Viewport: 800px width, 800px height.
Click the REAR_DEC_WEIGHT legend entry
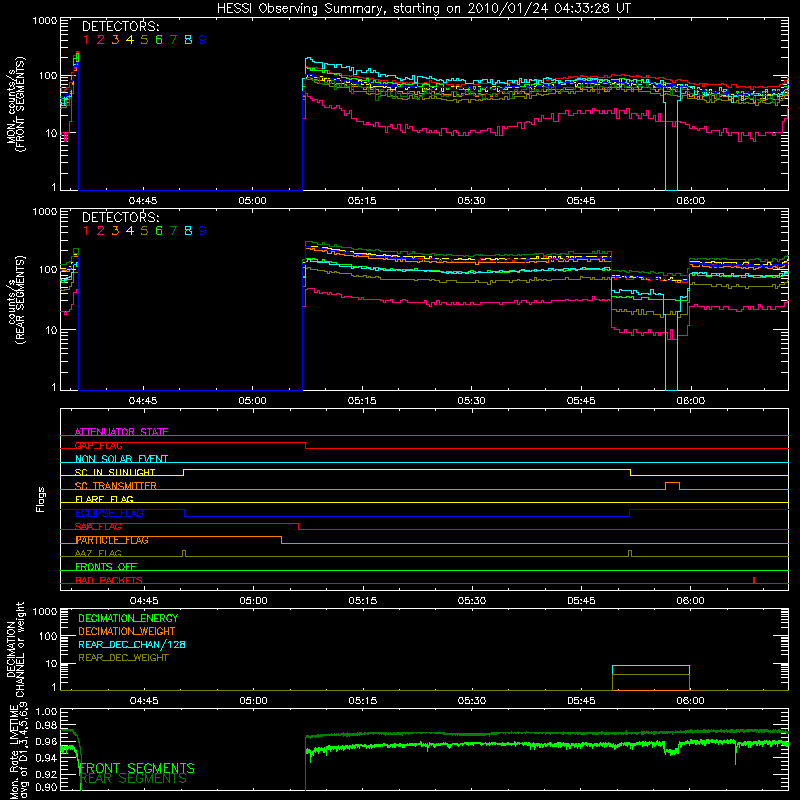click(123, 658)
